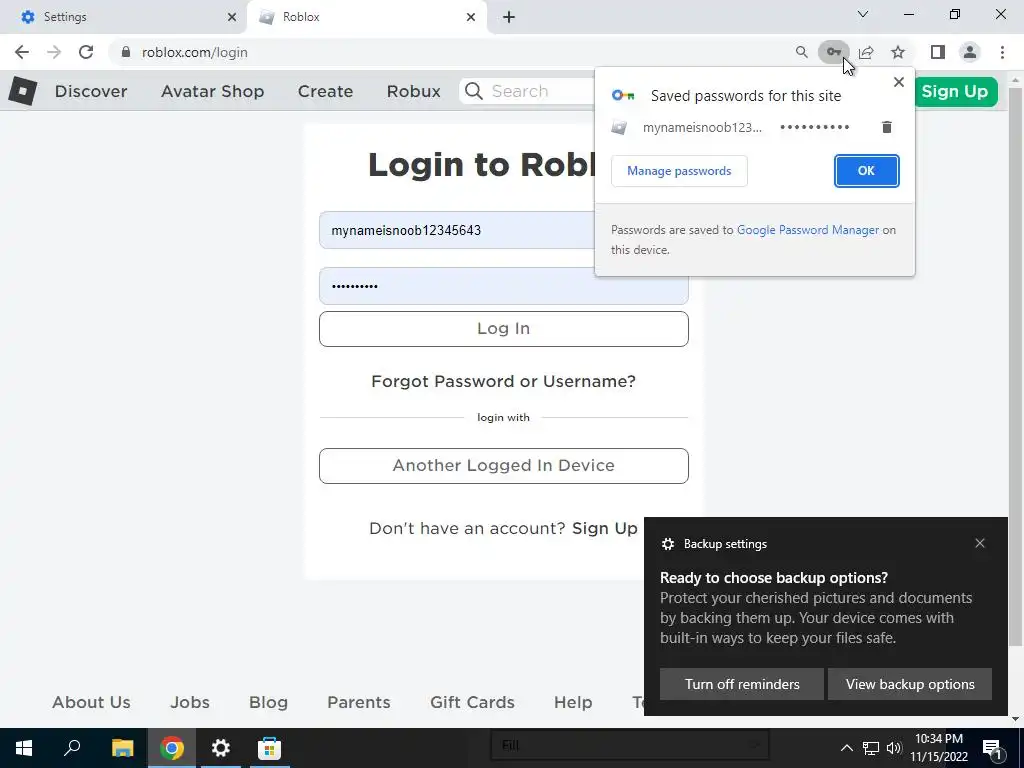
Task: Click the volume speaker icon
Action: coord(894,748)
